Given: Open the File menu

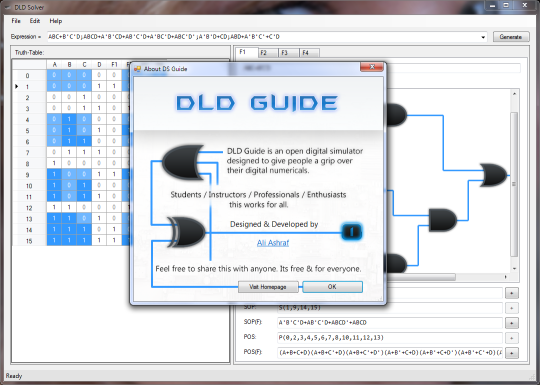Looking at the screenshot, I should (x=16, y=21).
